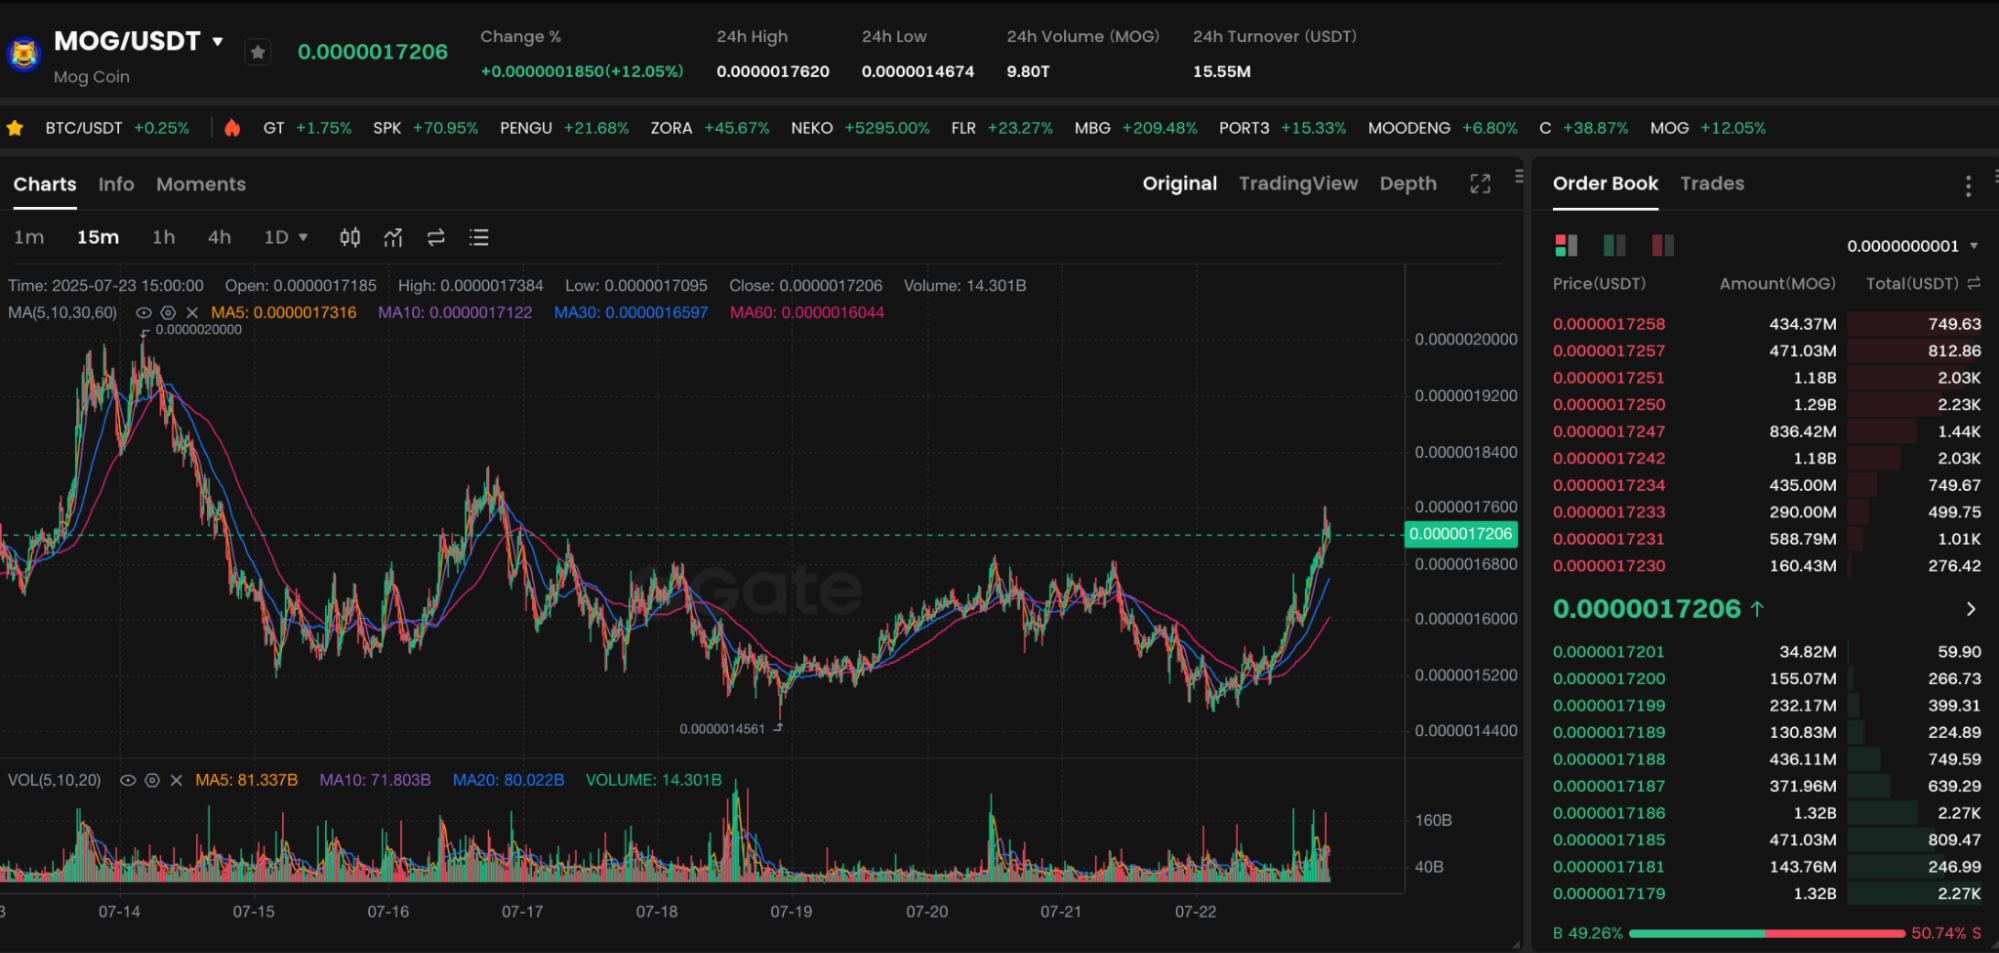Open GT ticker in top bar
The image size is (1999, 953).
click(x=307, y=128)
